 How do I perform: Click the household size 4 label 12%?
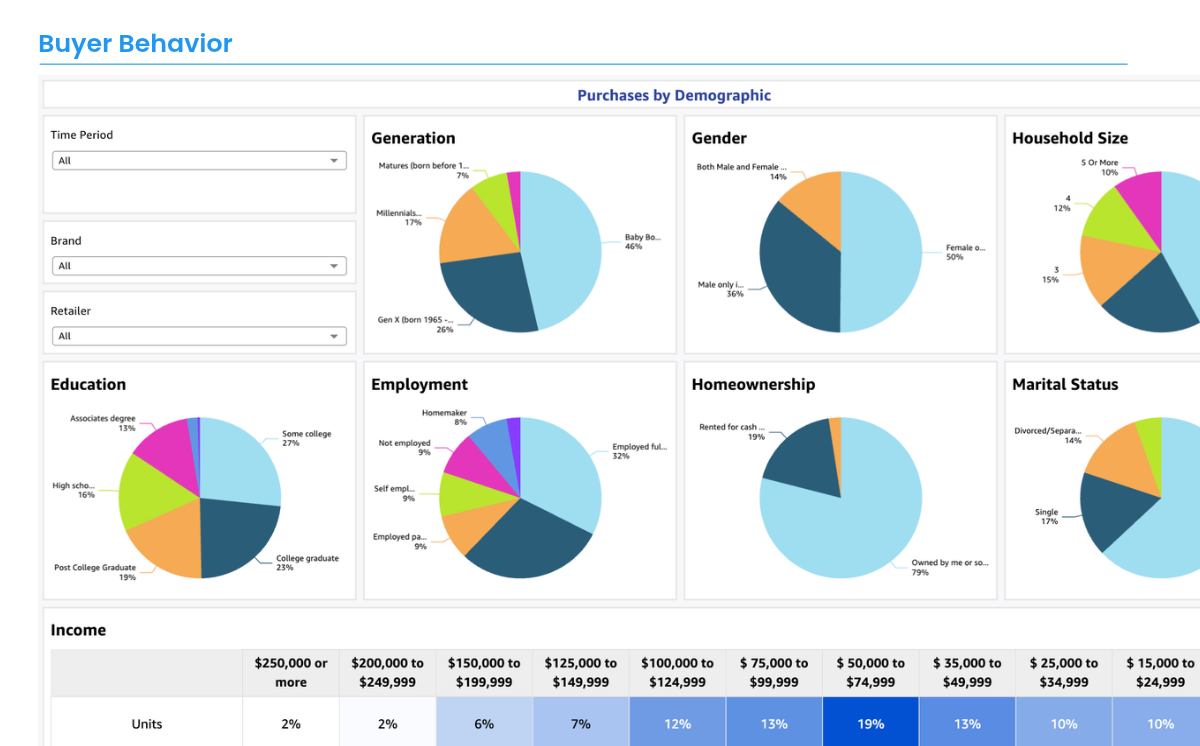1062,203
